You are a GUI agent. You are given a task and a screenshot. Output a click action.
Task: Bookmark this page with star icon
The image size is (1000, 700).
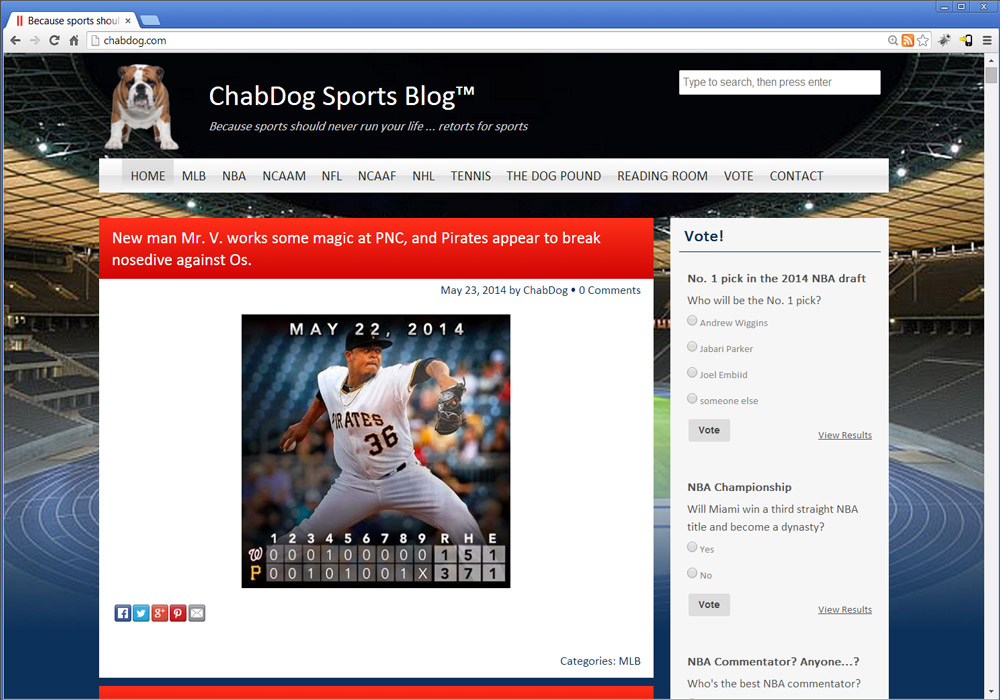tap(922, 40)
